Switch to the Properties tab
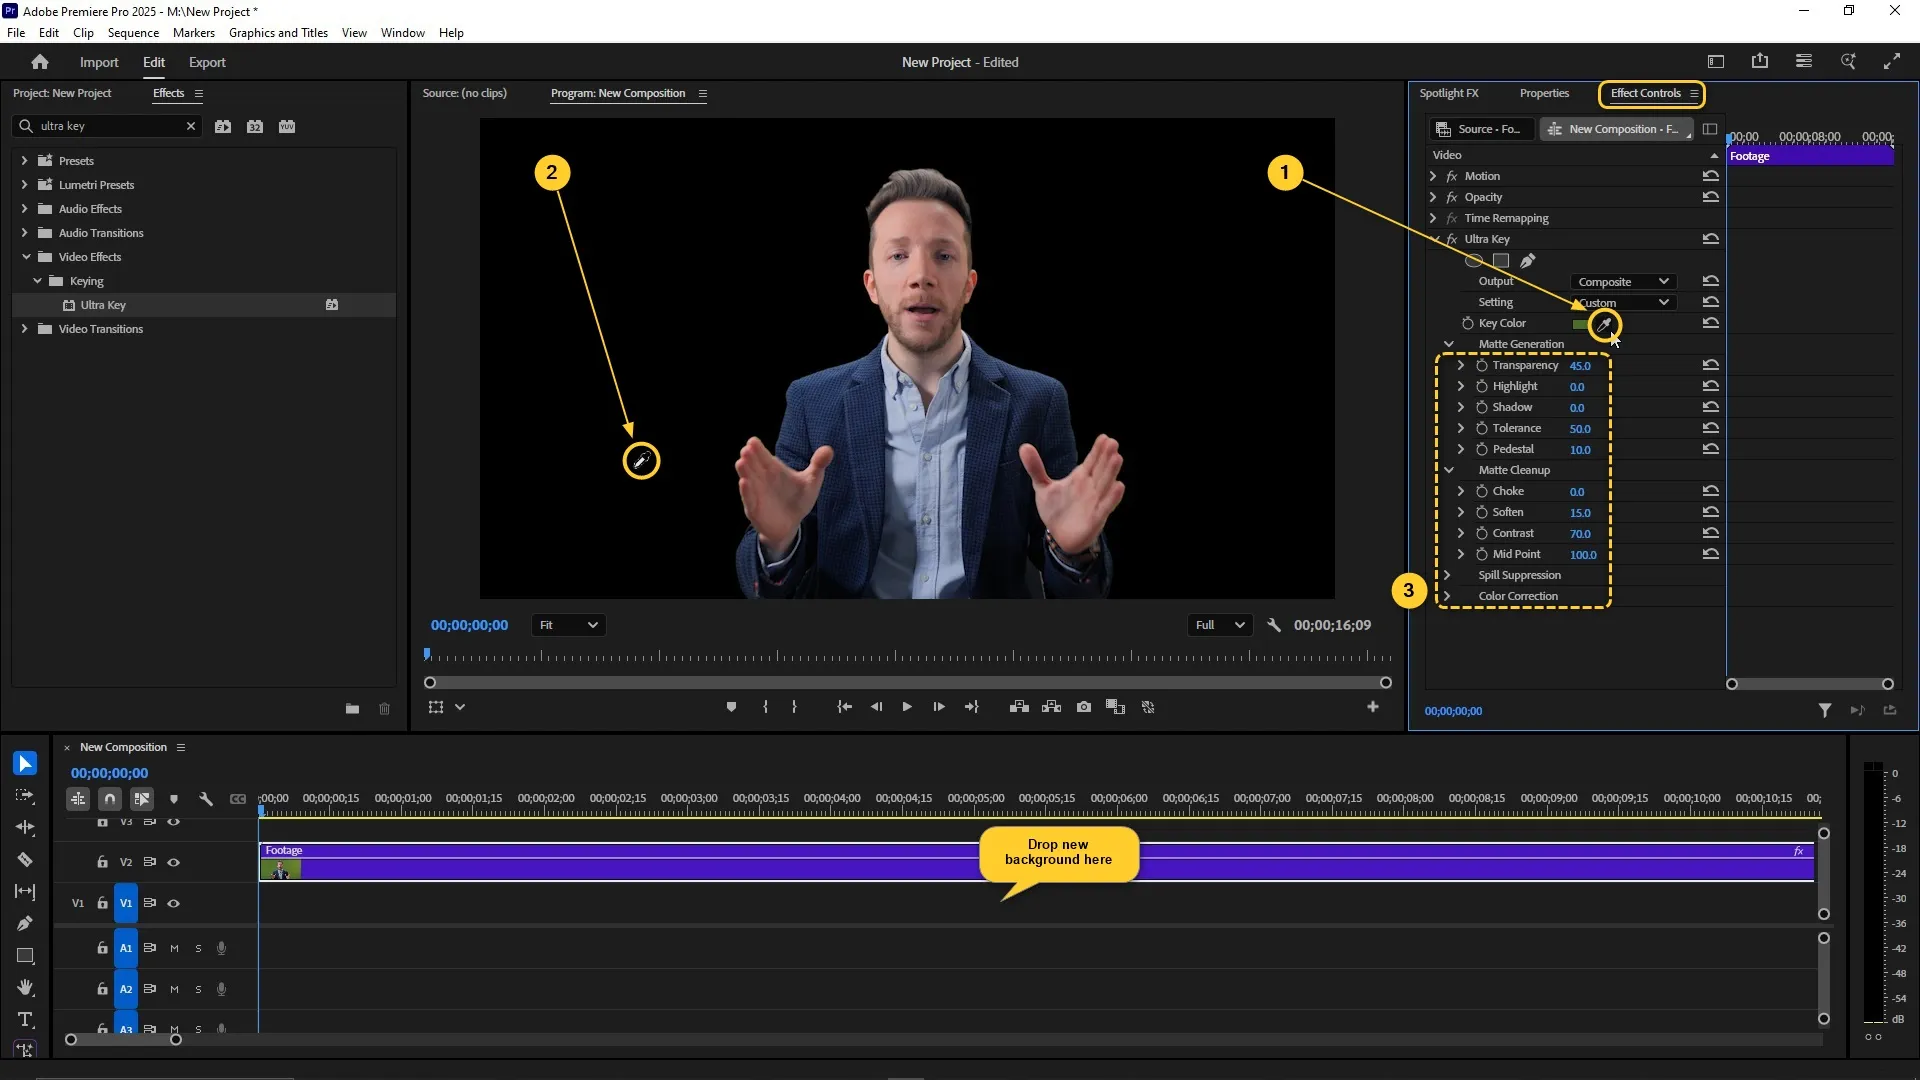Image resolution: width=1920 pixels, height=1080 pixels. click(x=1543, y=93)
